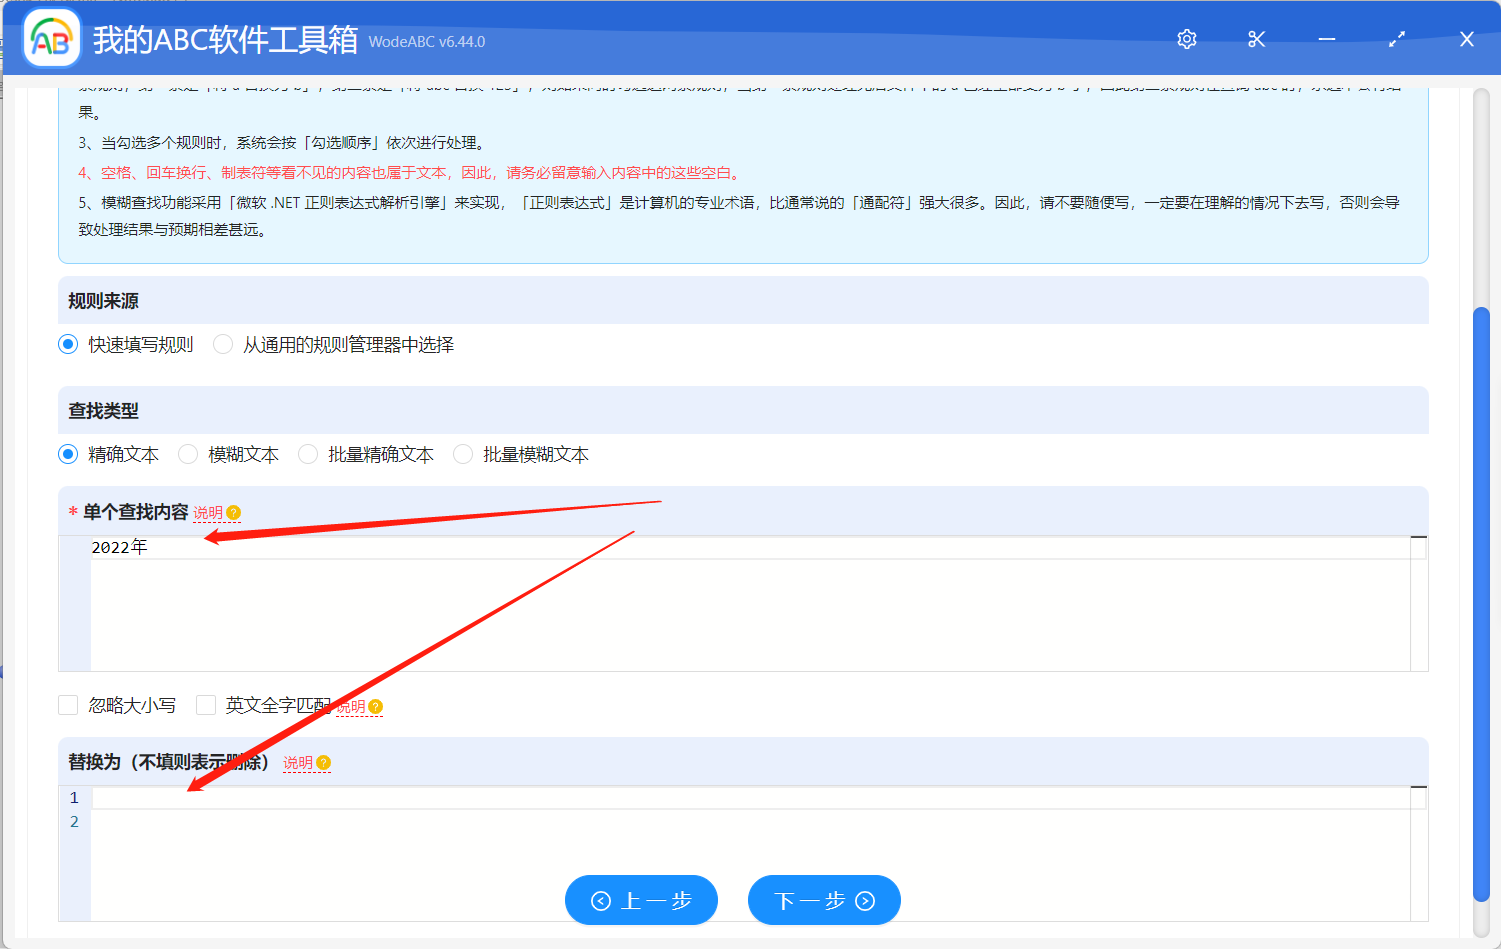1501x949 pixels.
Task: Click the scissors tool icon in title bar
Action: click(1257, 39)
